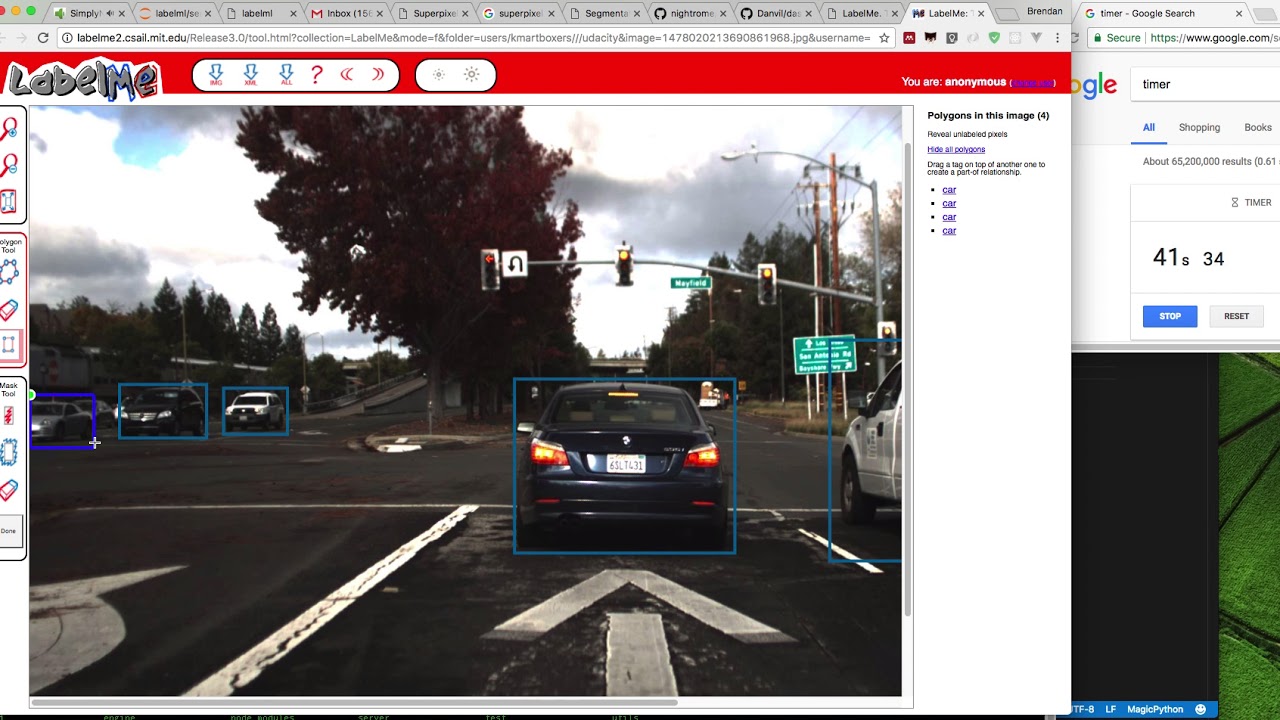
Task: Download the image via the IMG arrow icon
Action: (x=215, y=75)
